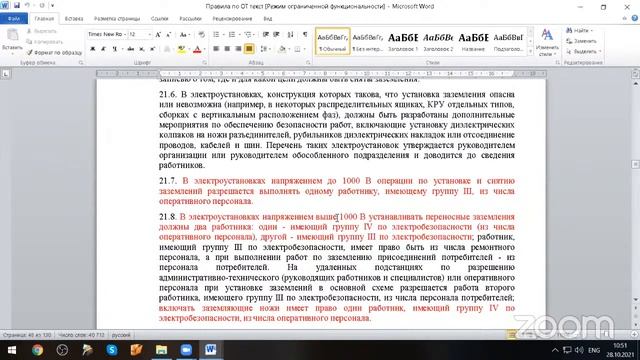Align text left
The image size is (640, 360).
coord(216,49)
